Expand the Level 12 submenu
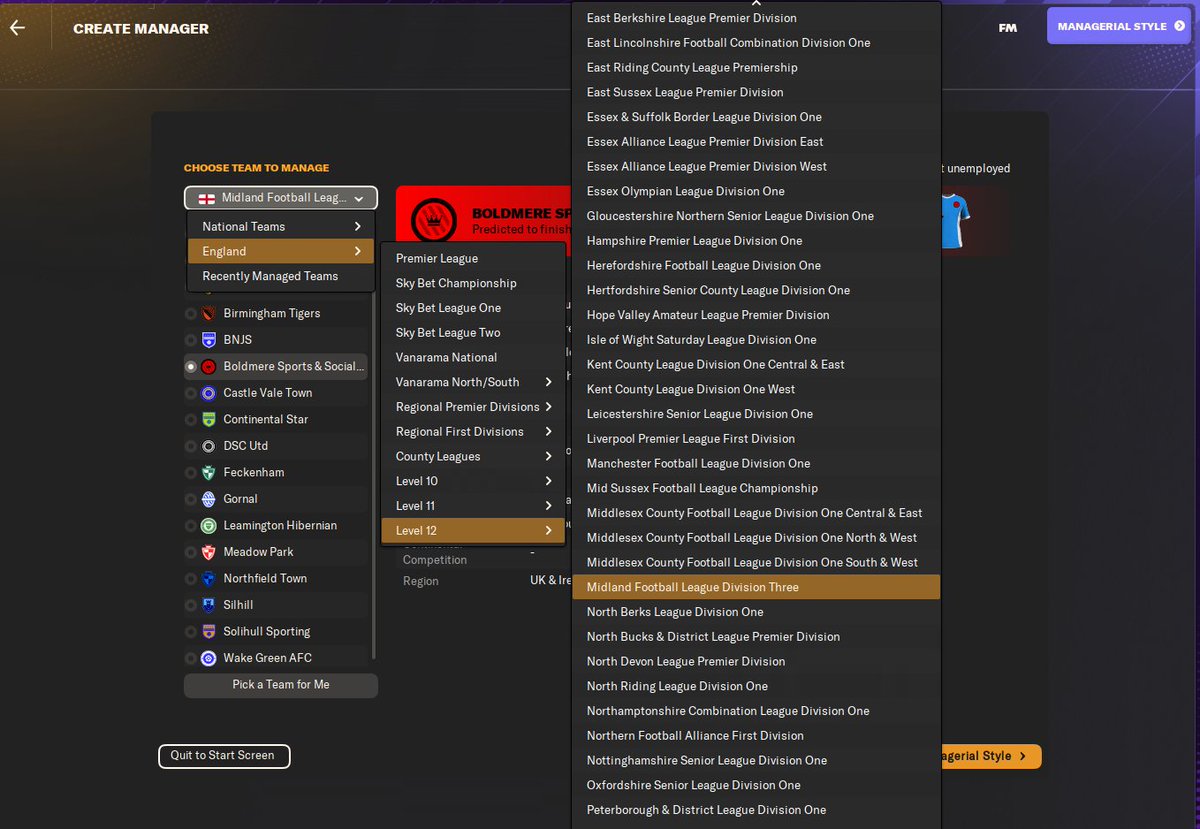The image size is (1200, 829). click(473, 530)
